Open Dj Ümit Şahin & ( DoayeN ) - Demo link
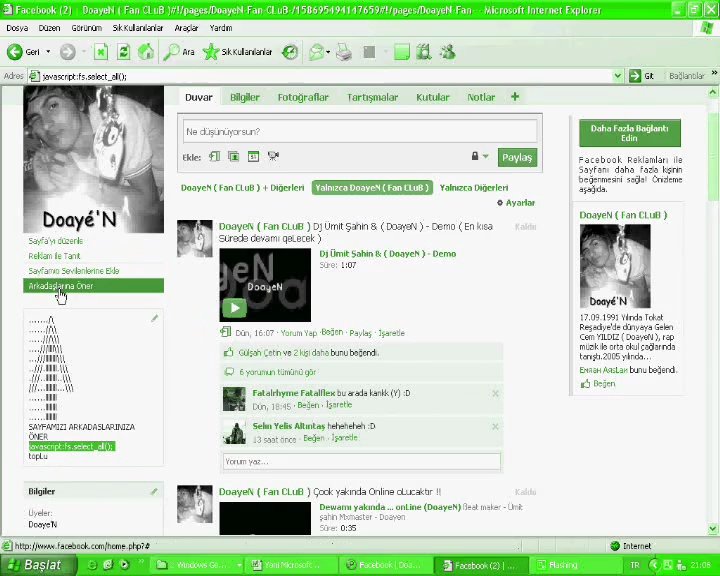 (388, 254)
